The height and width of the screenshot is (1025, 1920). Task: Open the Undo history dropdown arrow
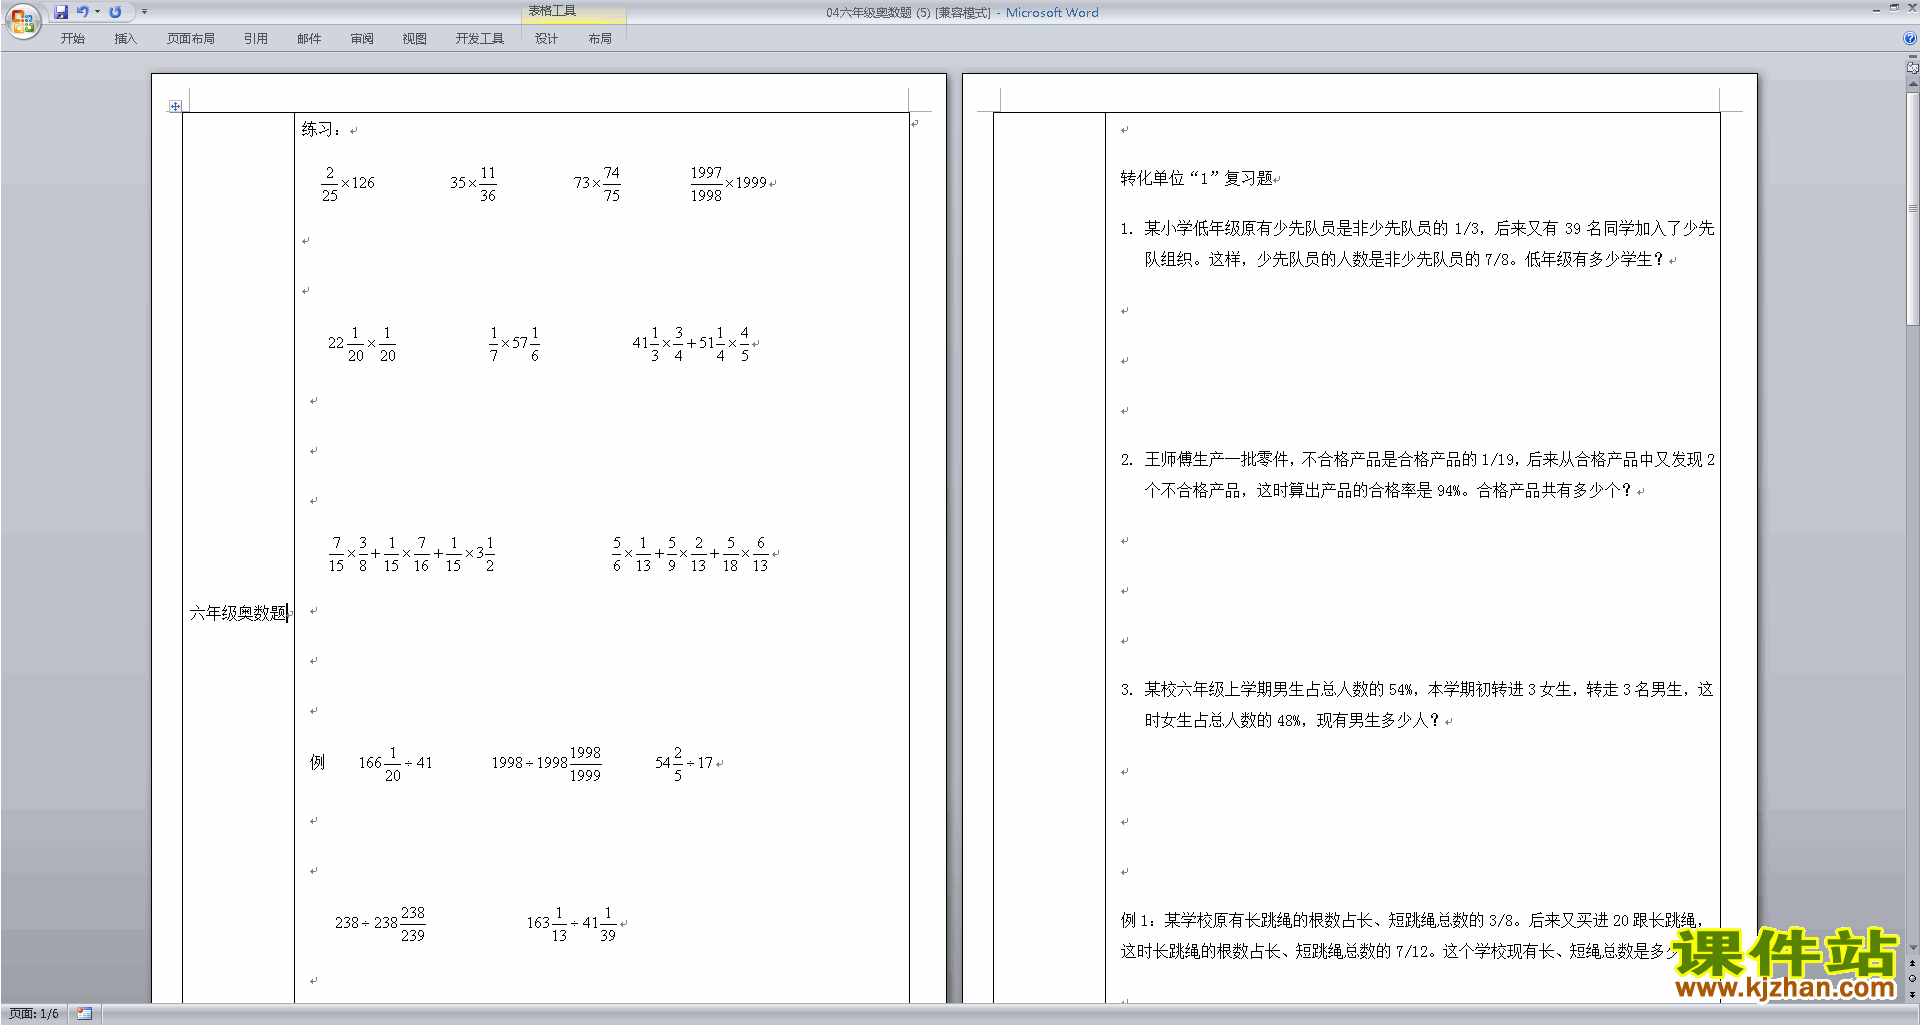pyautogui.click(x=97, y=12)
